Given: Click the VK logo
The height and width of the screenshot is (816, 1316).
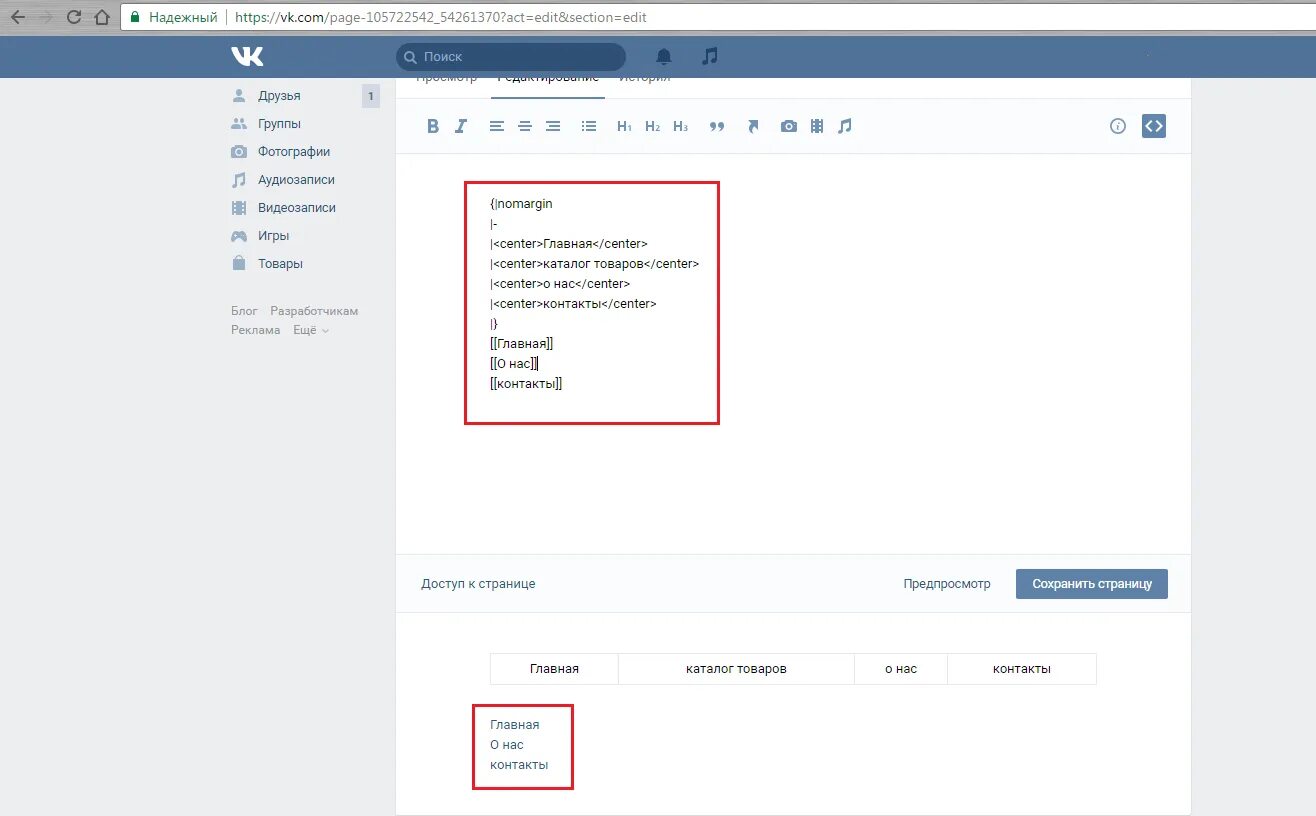Looking at the screenshot, I should click(247, 57).
